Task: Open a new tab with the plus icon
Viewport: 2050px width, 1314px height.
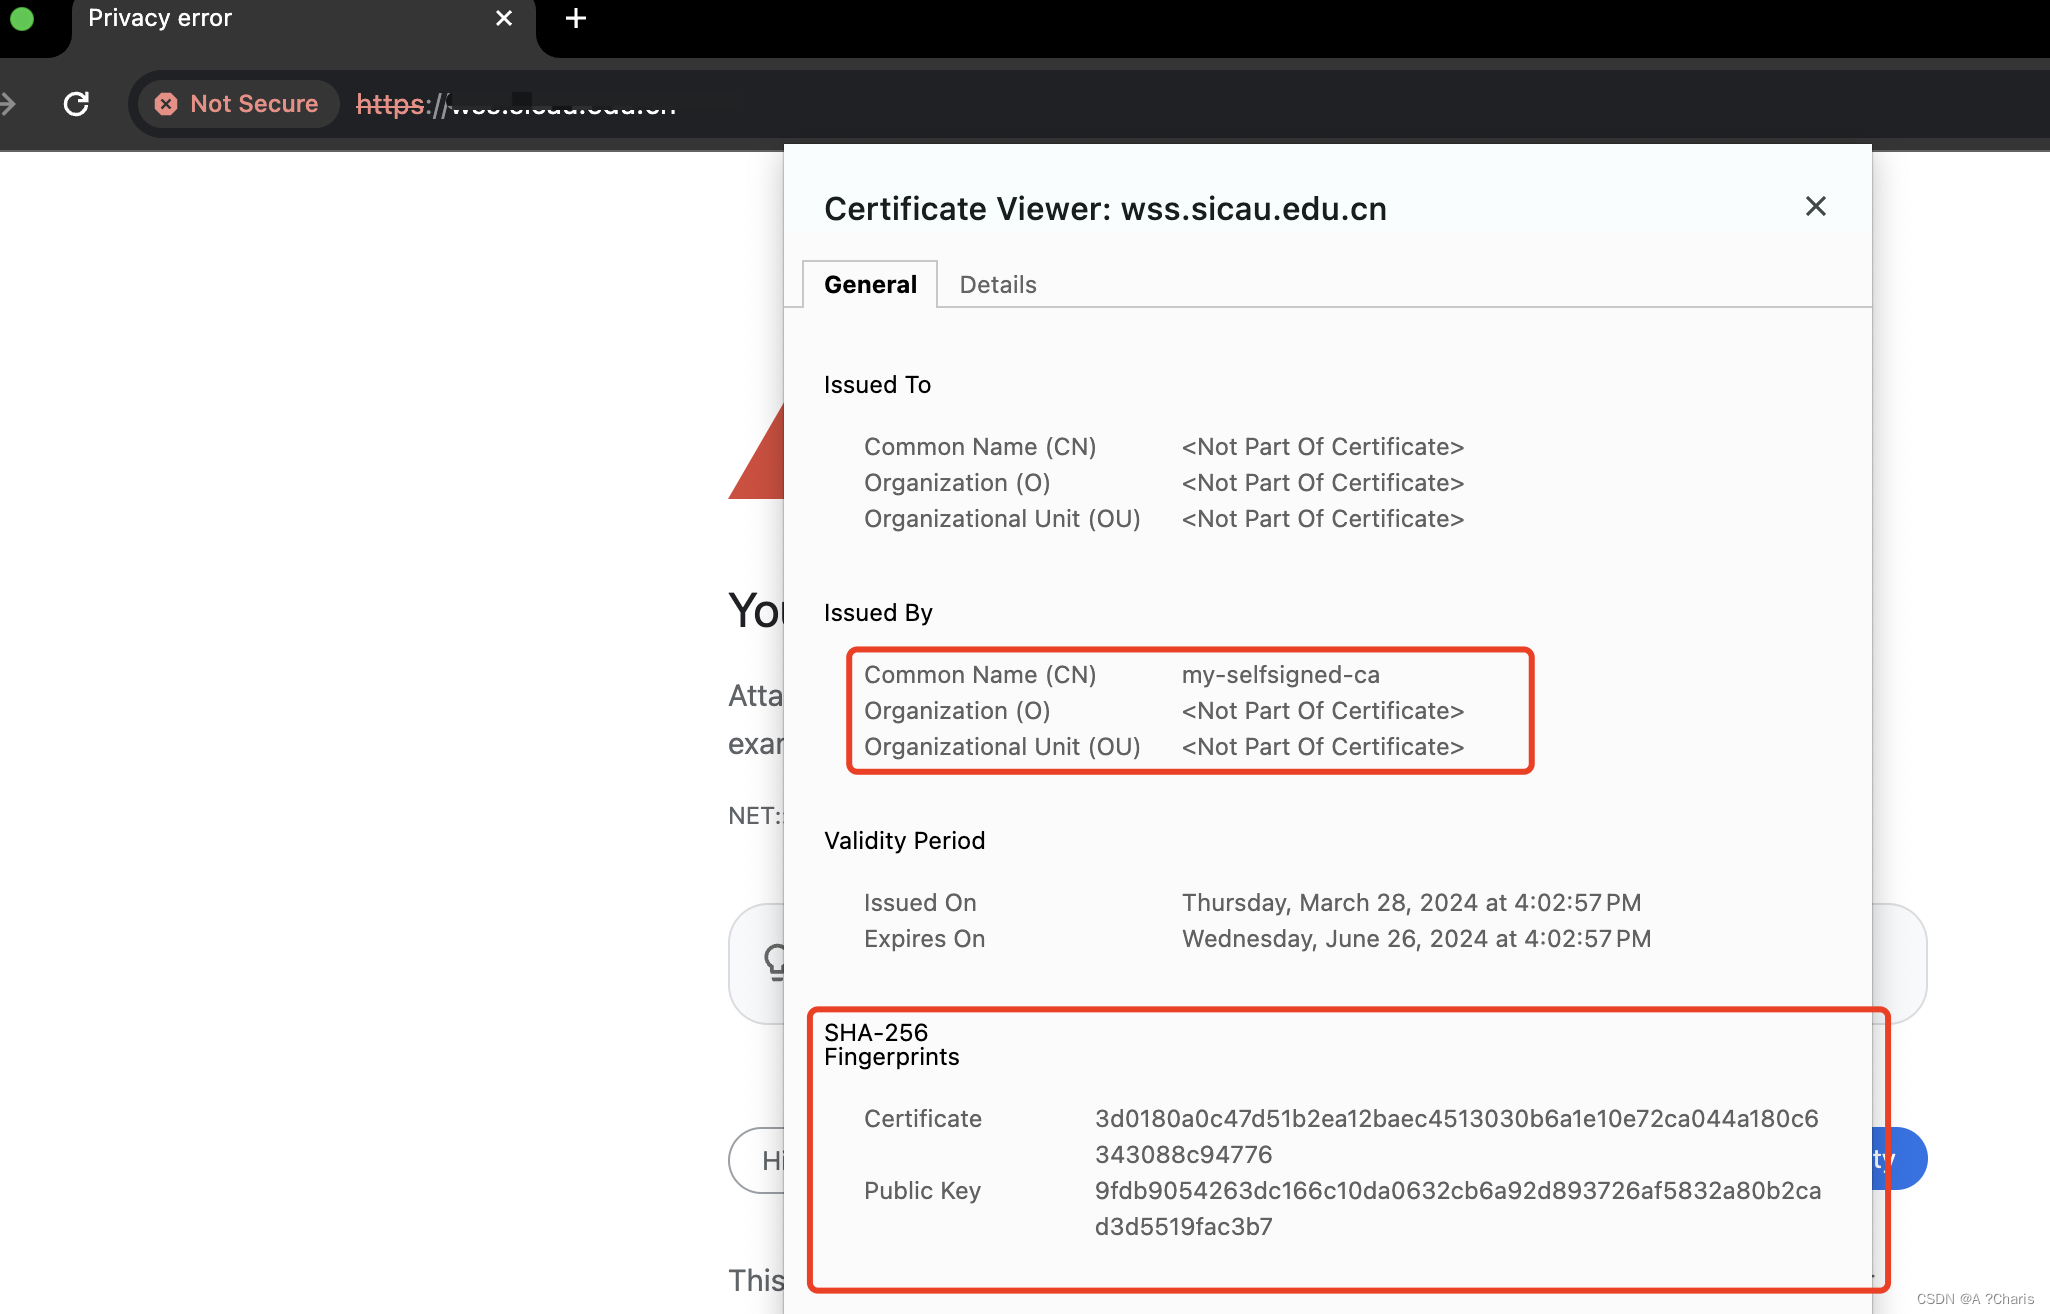Action: click(575, 18)
